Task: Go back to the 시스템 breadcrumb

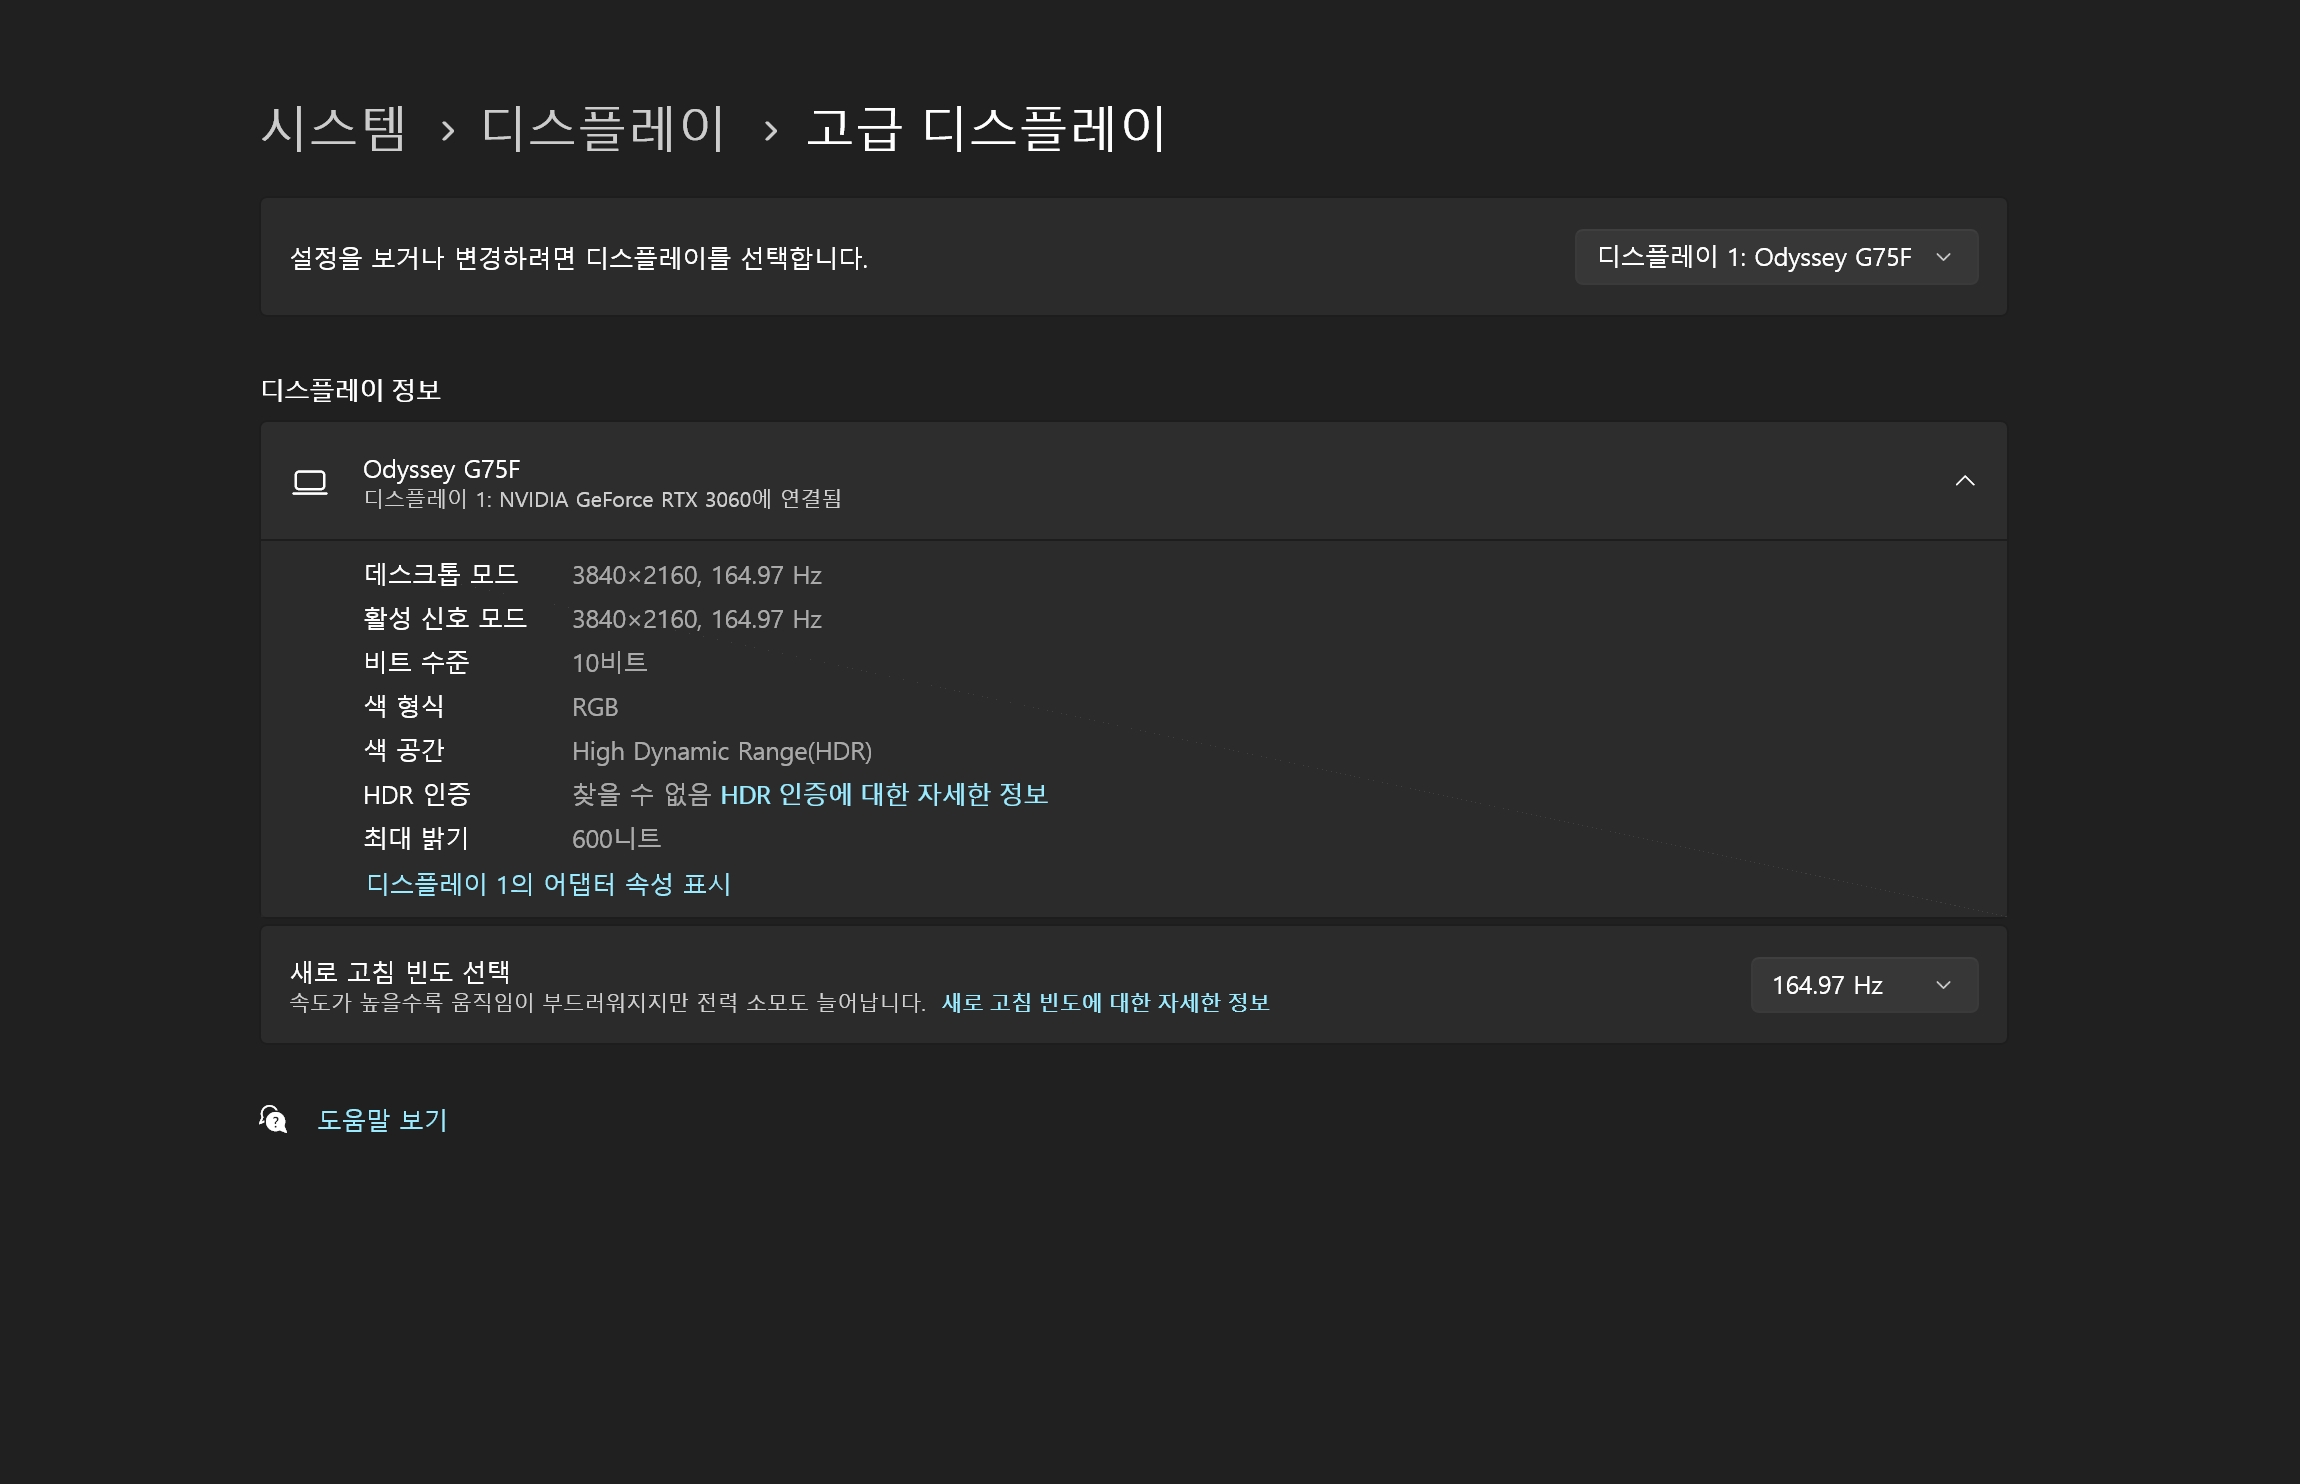Action: coord(333,129)
